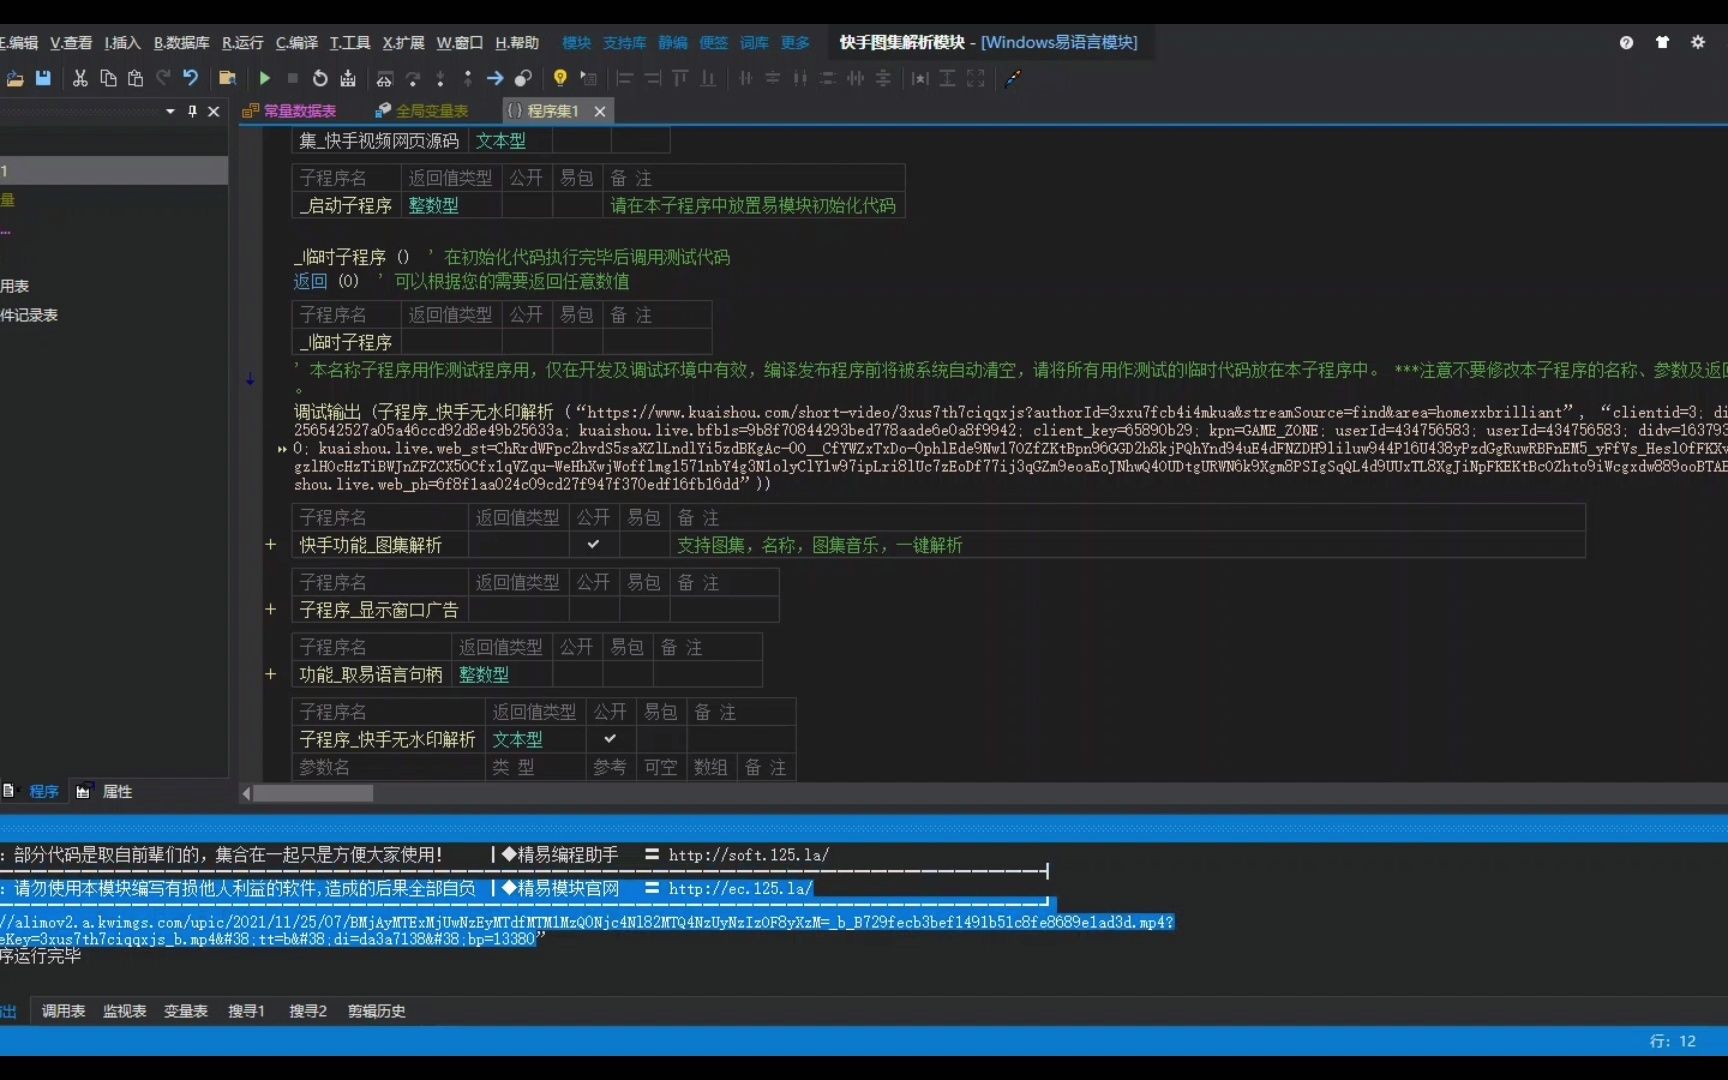
Task: Save the project with the disk icon
Action: (43, 78)
